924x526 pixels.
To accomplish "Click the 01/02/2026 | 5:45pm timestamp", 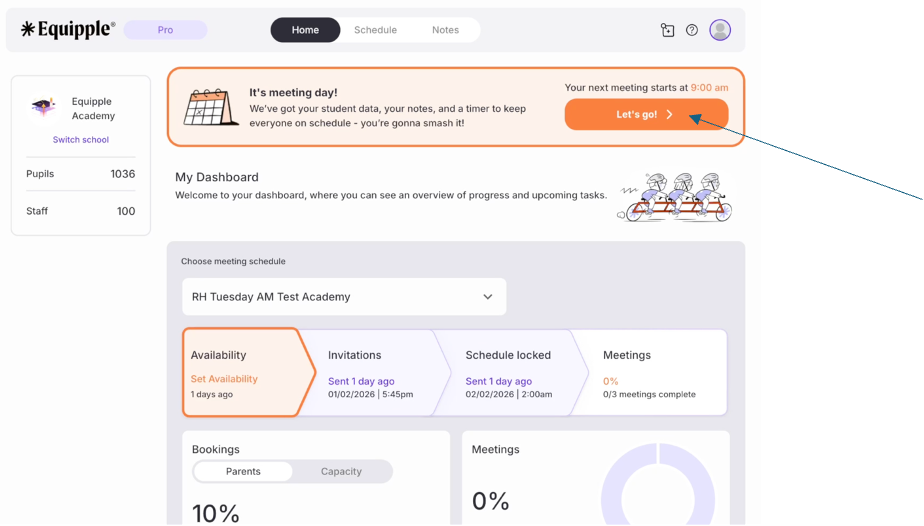I will coord(371,394).
